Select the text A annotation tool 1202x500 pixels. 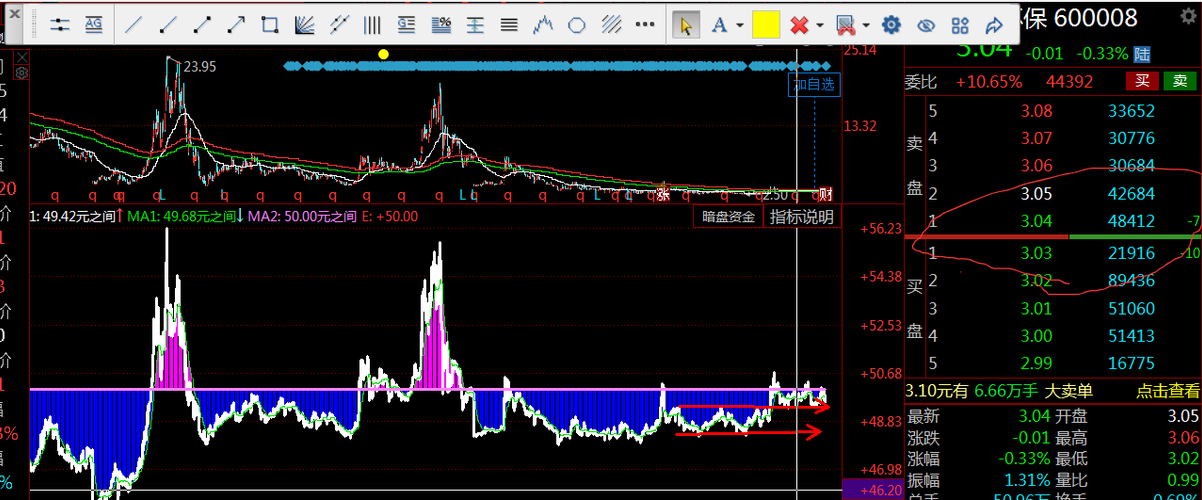719,24
